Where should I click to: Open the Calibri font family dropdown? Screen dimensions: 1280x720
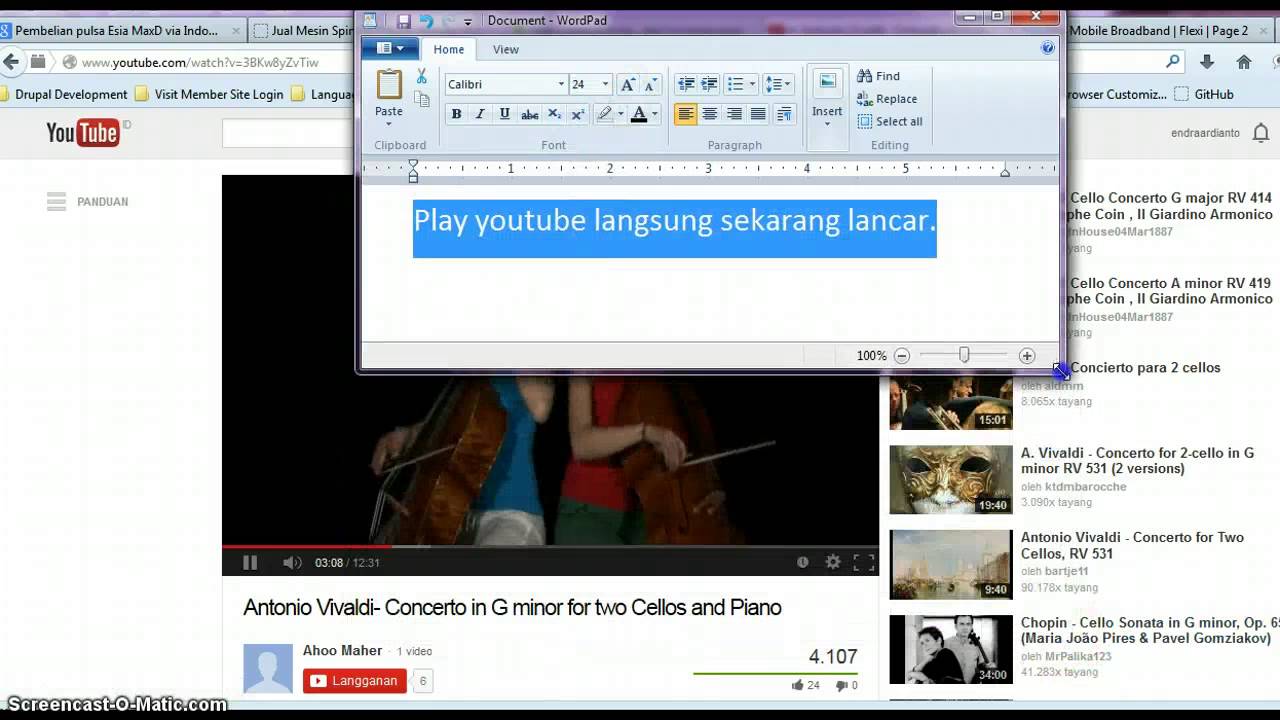(x=560, y=85)
